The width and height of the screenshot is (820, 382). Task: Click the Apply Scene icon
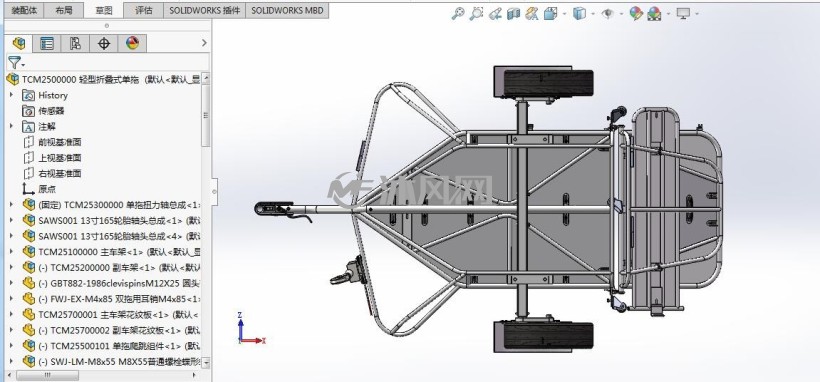(654, 14)
